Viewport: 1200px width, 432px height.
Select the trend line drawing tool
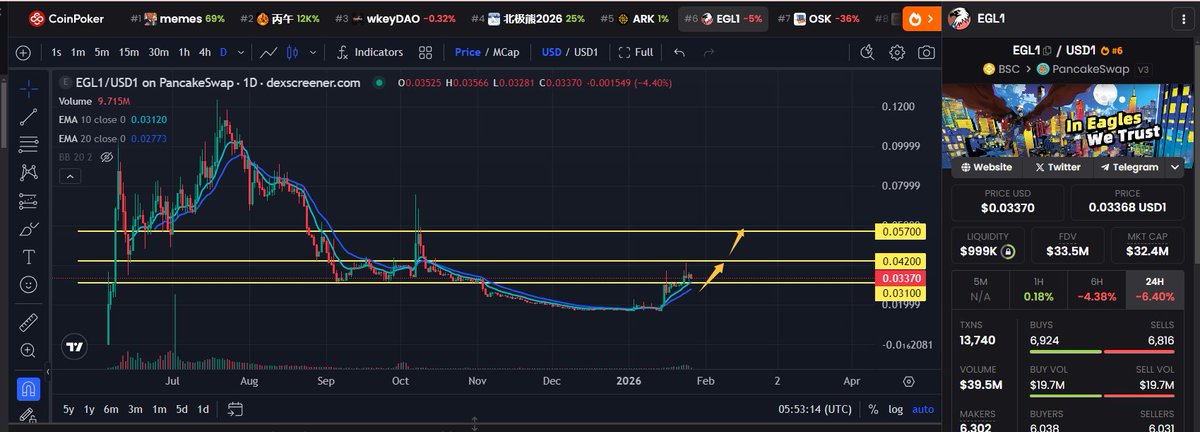click(x=28, y=116)
